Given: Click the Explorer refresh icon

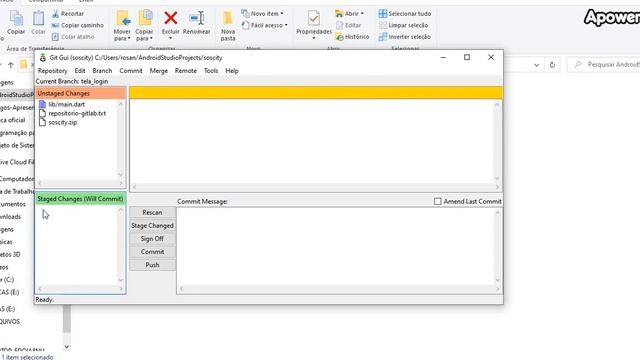Looking at the screenshot, I should point(552,64).
